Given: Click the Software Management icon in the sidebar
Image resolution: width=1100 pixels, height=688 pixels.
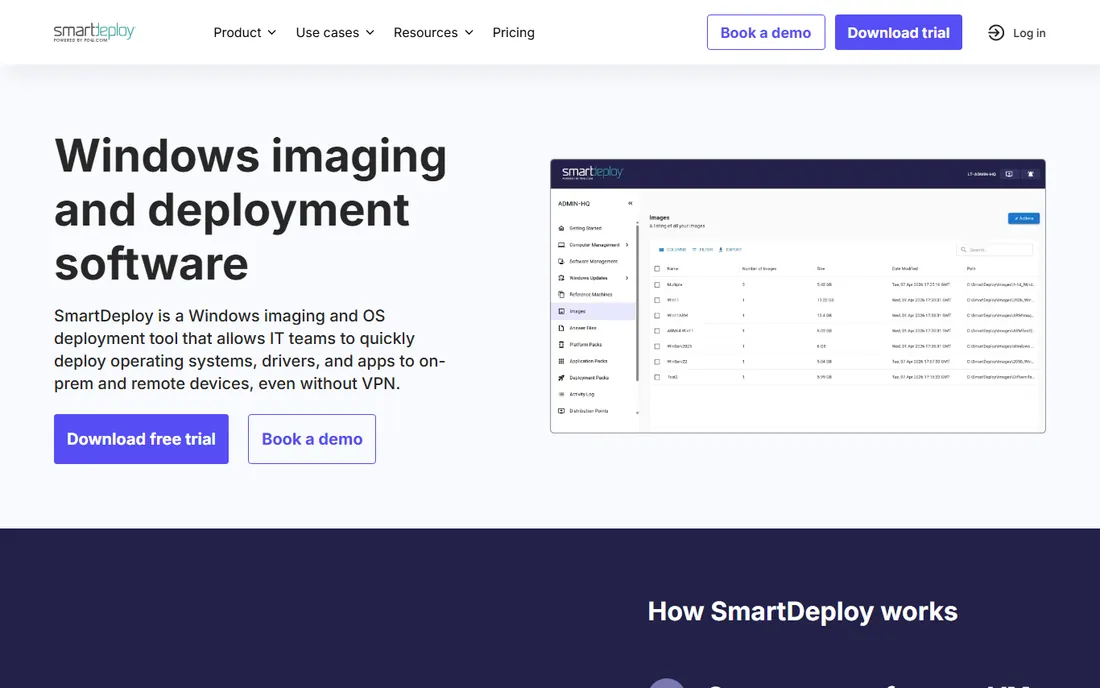Looking at the screenshot, I should coord(561,261).
